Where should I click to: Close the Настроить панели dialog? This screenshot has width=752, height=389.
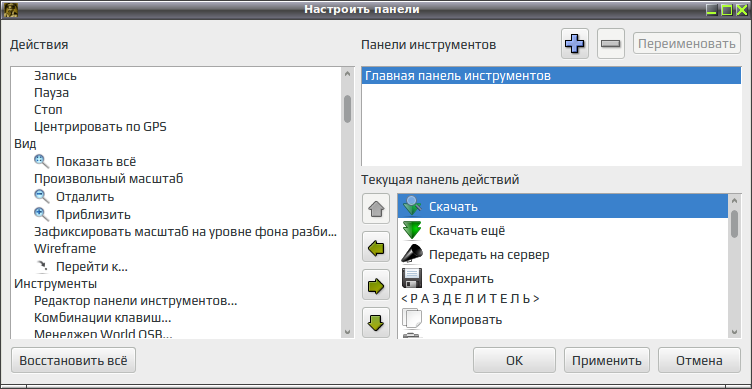pos(741,10)
